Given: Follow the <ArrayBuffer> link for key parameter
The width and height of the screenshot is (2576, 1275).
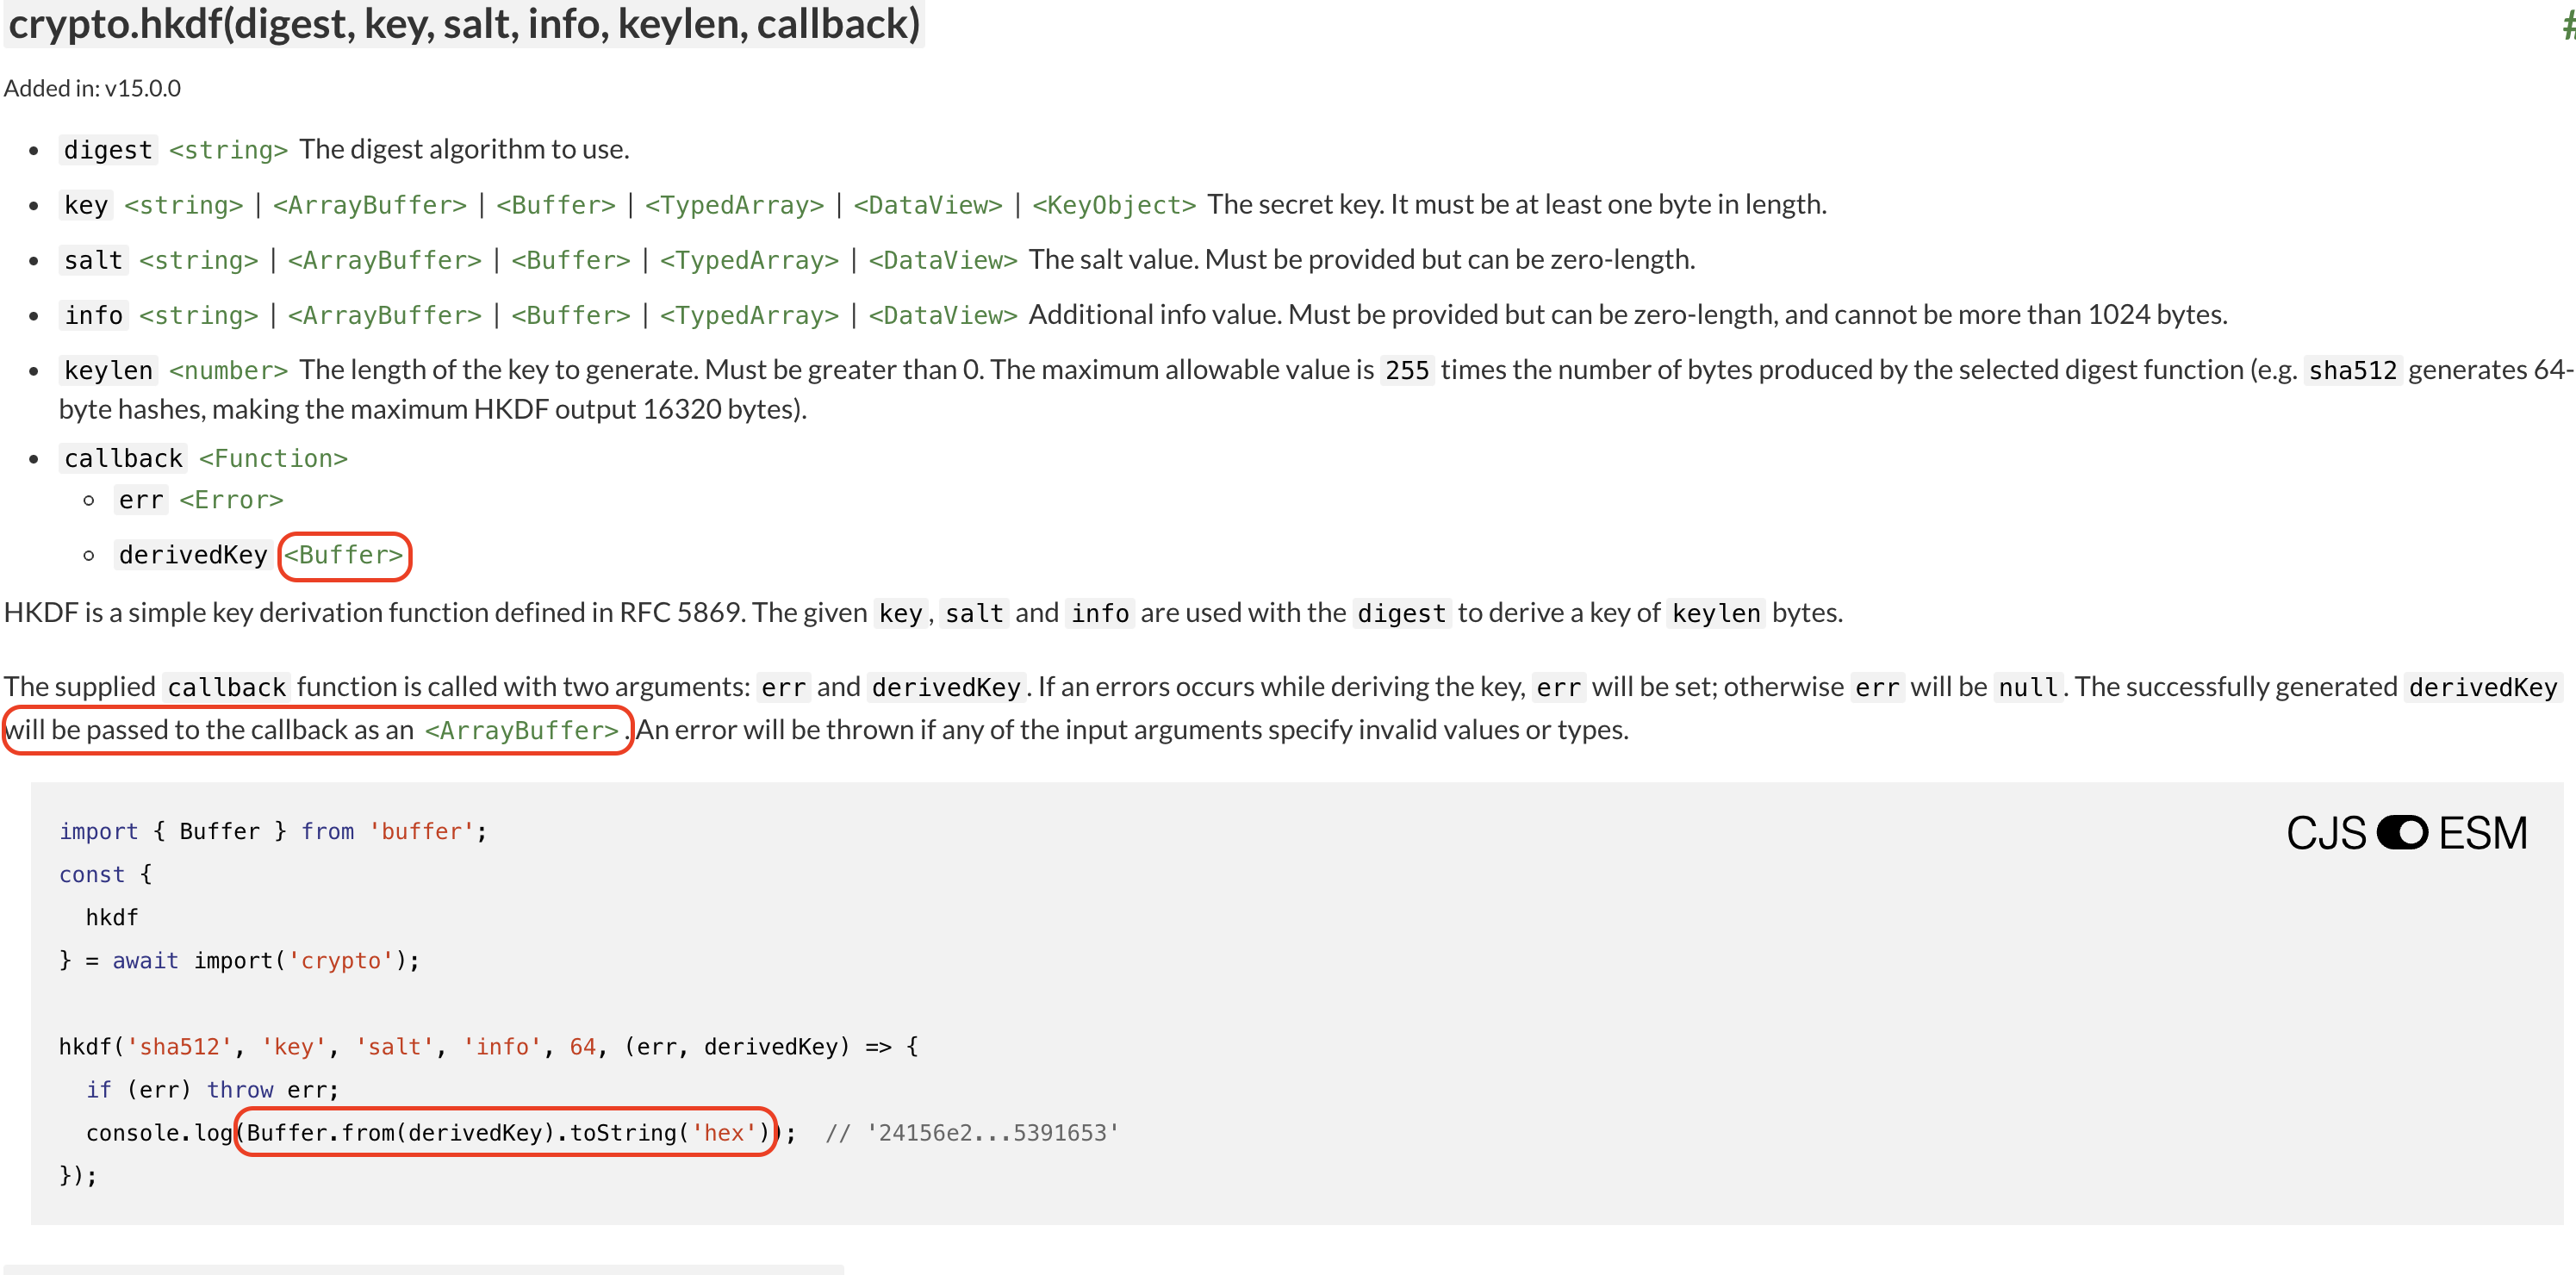Looking at the screenshot, I should tap(370, 205).
